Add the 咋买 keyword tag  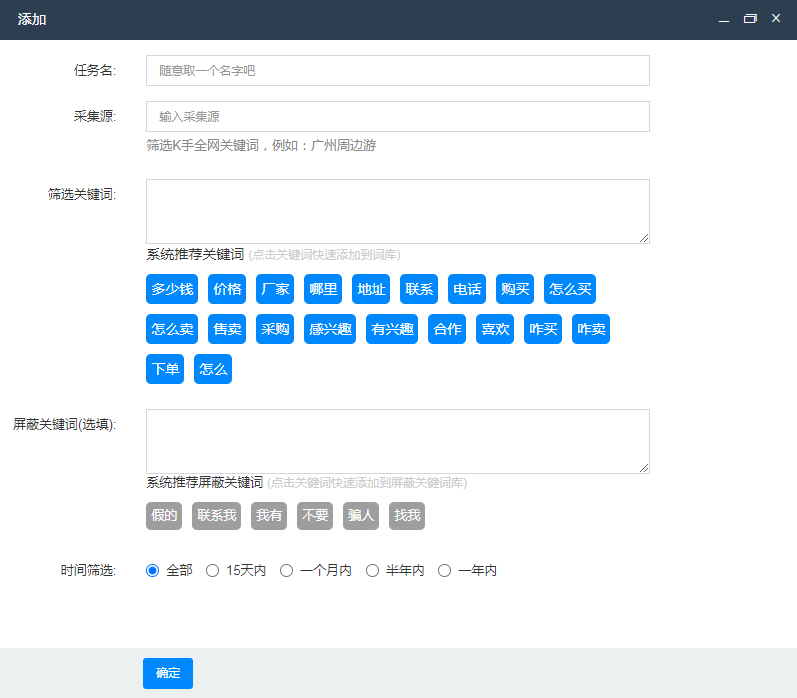[x=543, y=329]
